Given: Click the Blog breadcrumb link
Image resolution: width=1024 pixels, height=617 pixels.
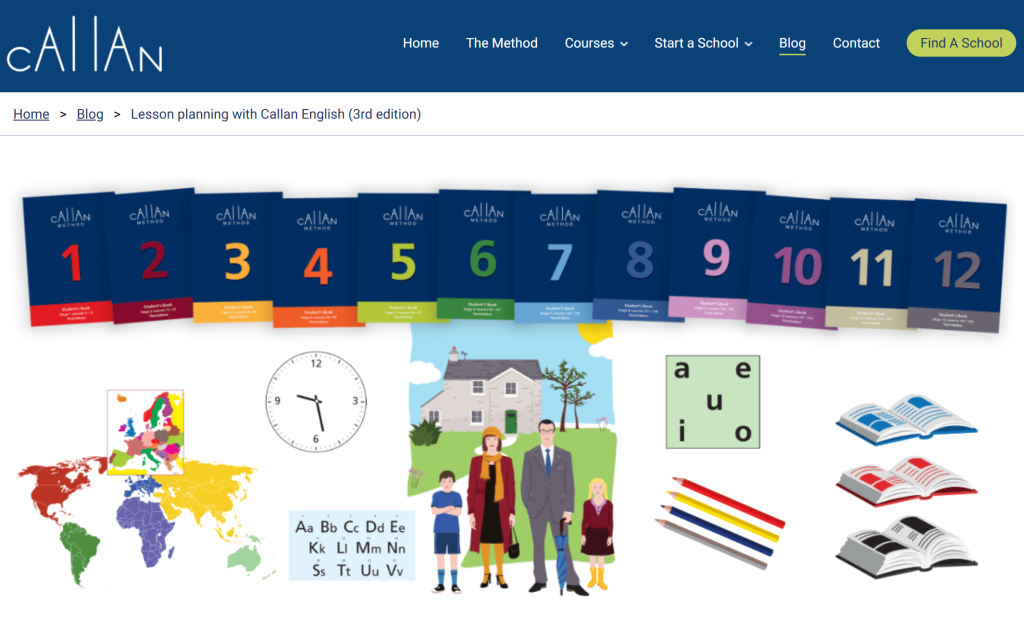Looking at the screenshot, I should 90,114.
